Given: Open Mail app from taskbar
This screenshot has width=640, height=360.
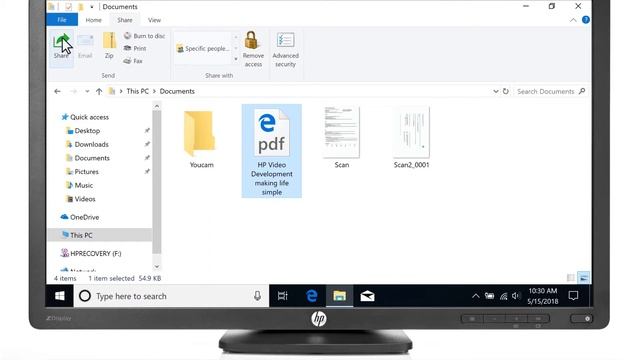Looking at the screenshot, I should 367,296.
